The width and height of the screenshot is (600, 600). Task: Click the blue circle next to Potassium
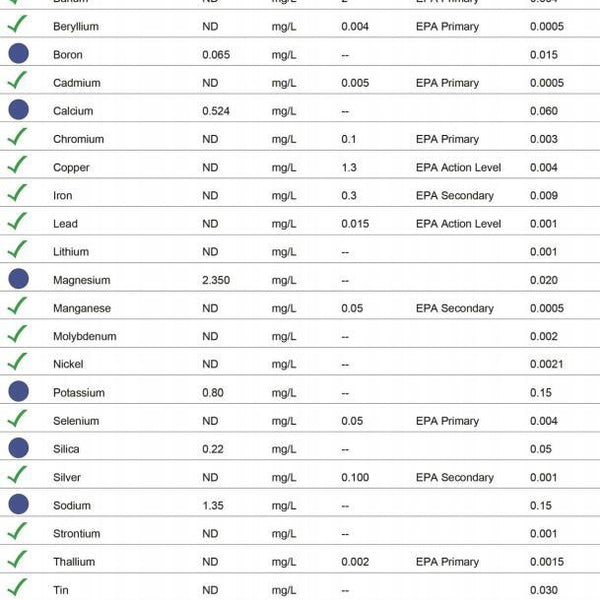18,392
